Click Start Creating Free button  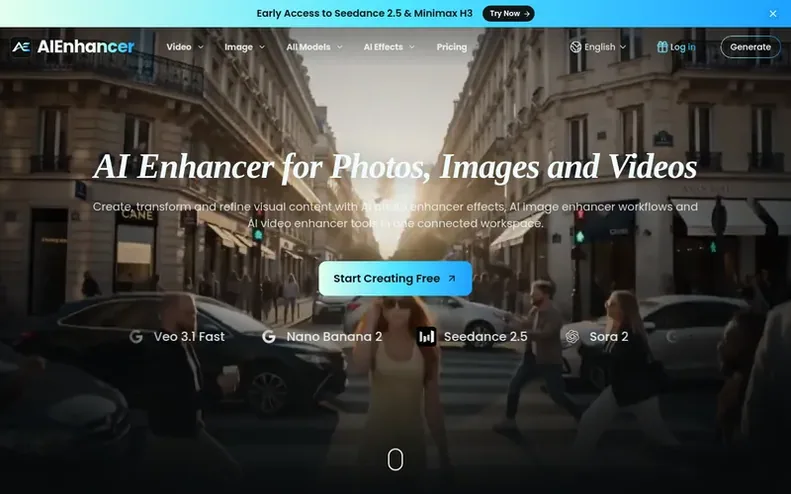pyautogui.click(x=395, y=279)
